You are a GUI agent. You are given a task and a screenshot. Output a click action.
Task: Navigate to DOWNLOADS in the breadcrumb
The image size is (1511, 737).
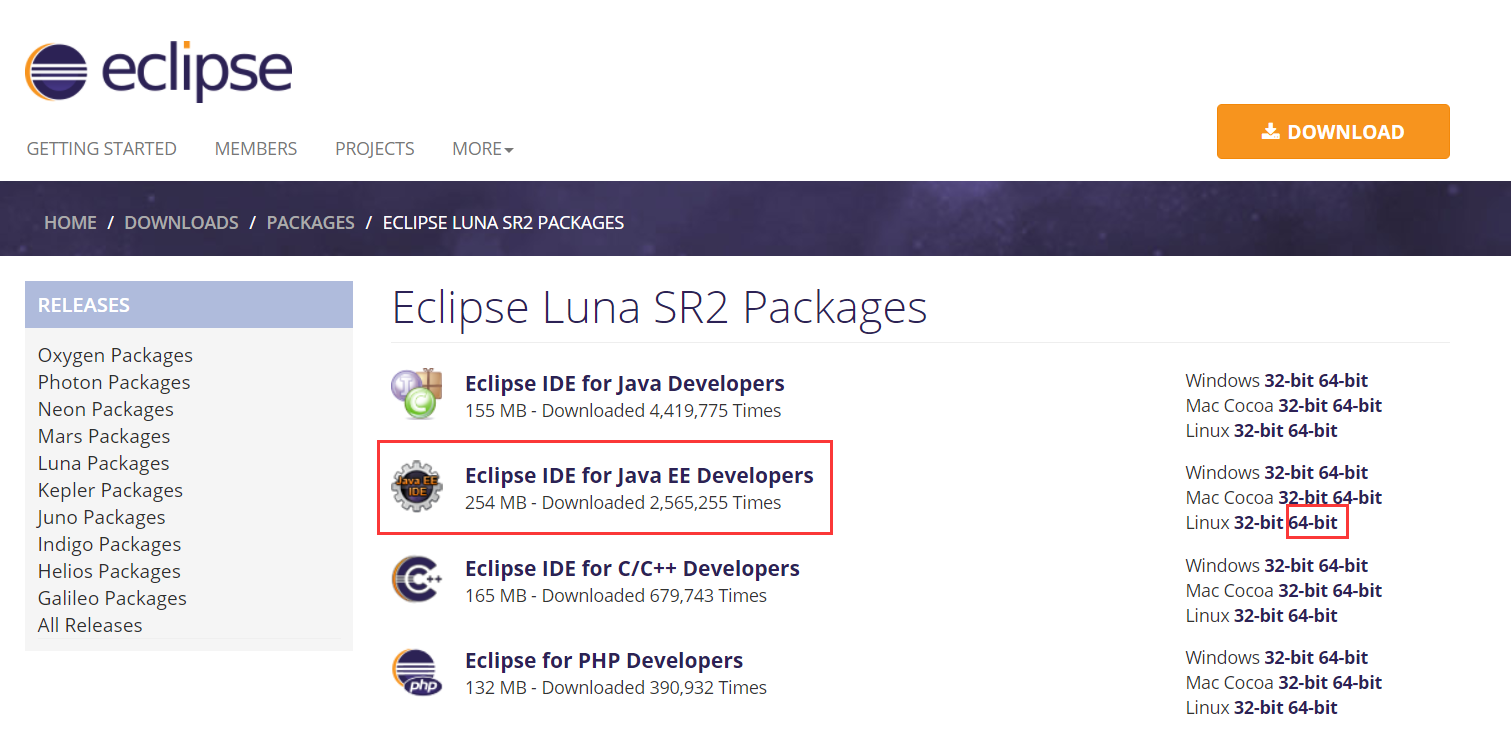181,222
